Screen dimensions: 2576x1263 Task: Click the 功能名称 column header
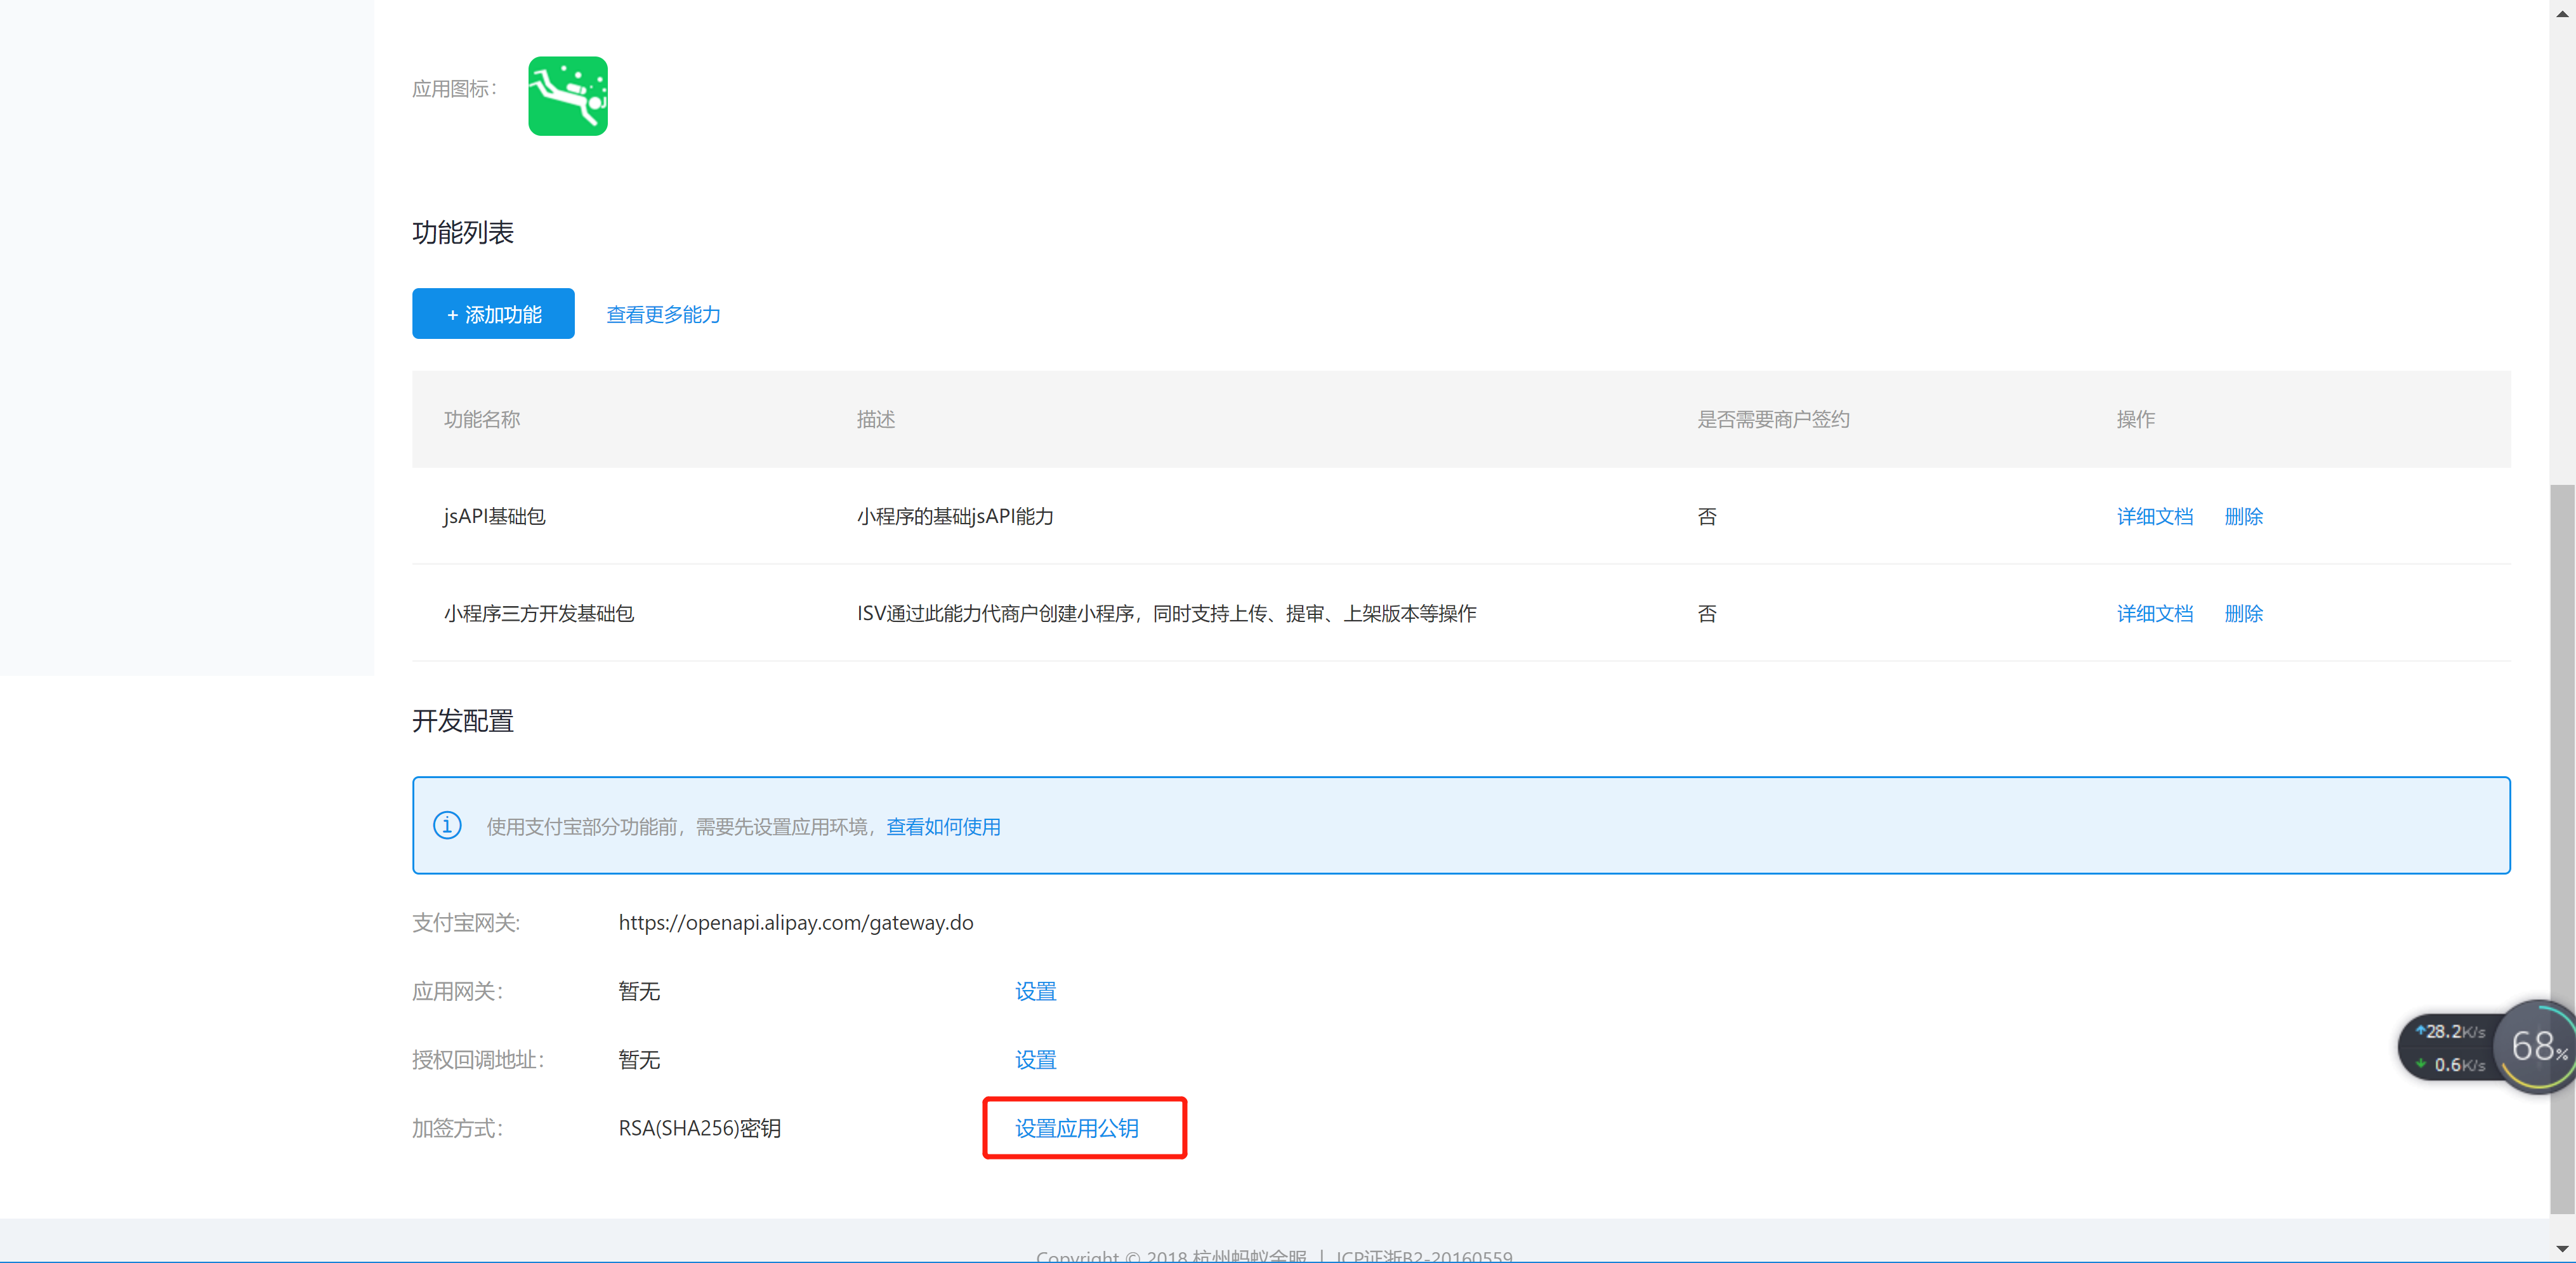(482, 419)
